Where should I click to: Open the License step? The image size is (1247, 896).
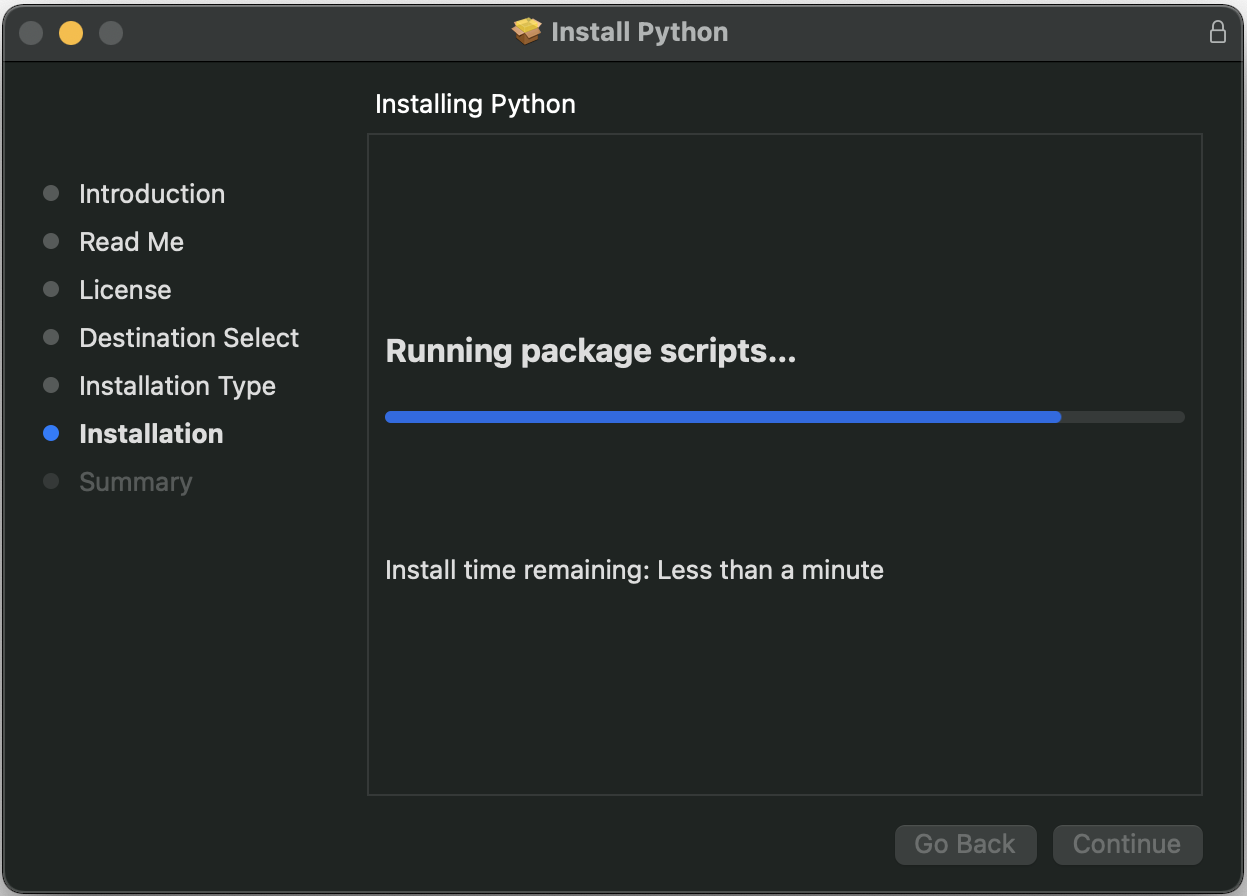(125, 290)
